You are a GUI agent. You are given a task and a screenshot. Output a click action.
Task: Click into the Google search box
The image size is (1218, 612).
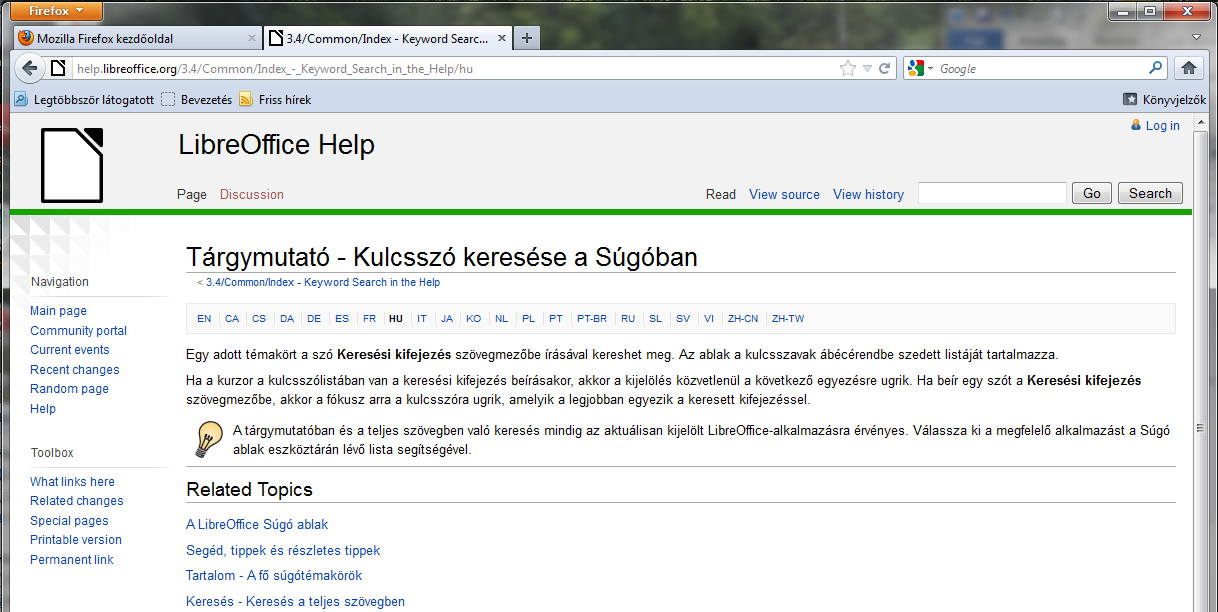point(1042,69)
